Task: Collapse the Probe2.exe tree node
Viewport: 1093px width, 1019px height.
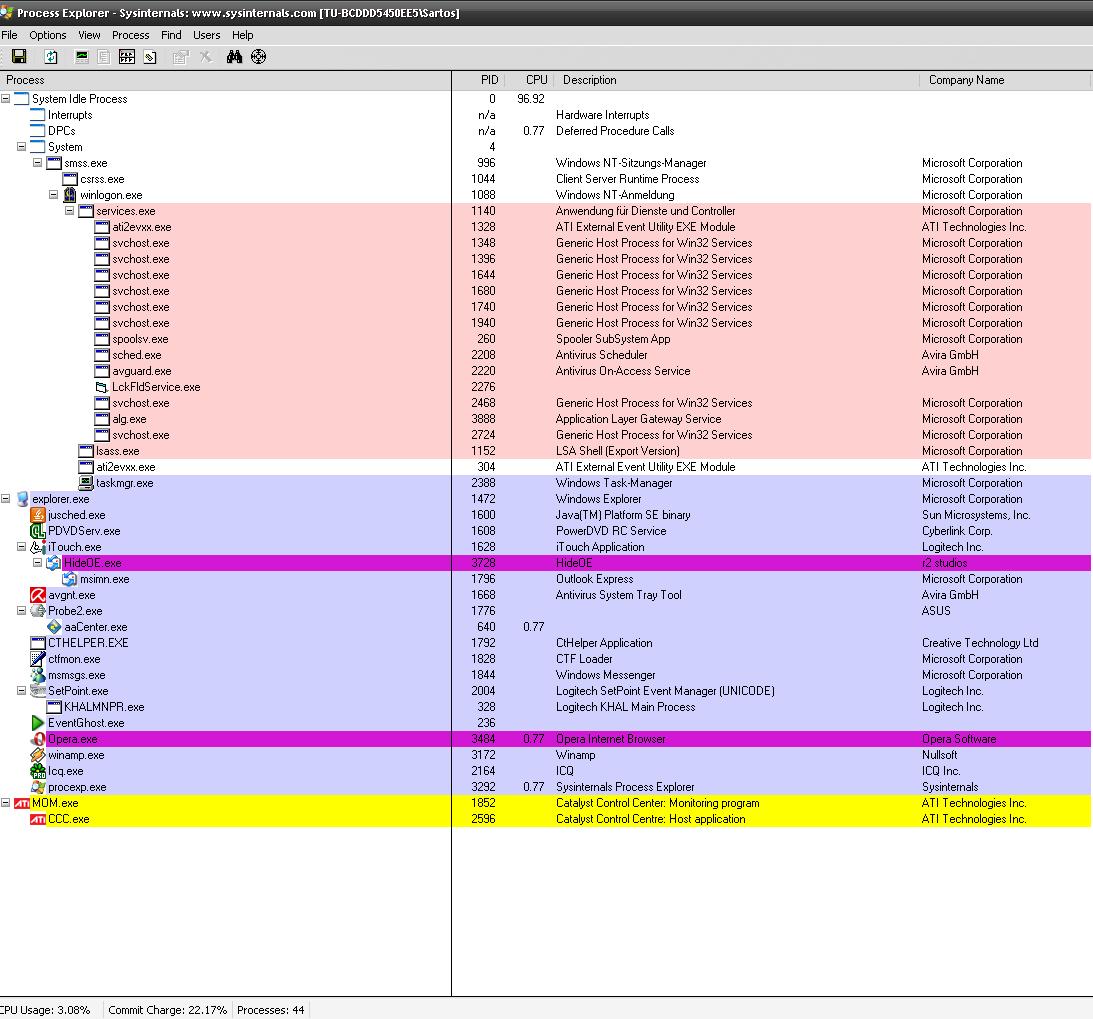Action: (x=22, y=611)
